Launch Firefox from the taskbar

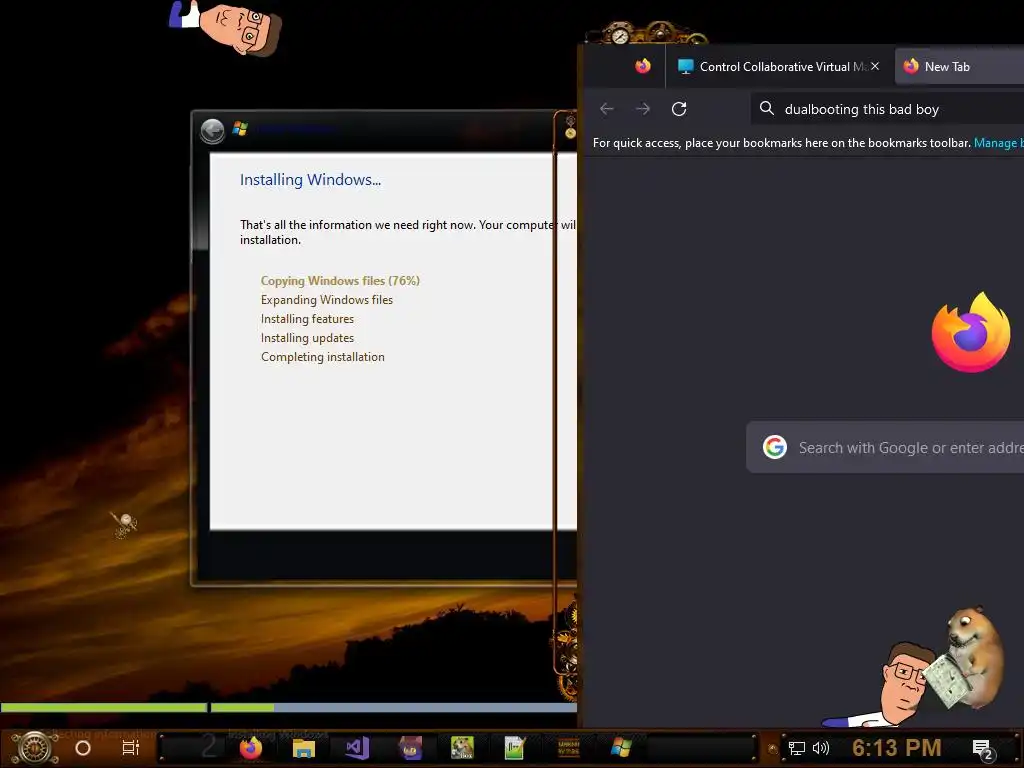(250, 748)
